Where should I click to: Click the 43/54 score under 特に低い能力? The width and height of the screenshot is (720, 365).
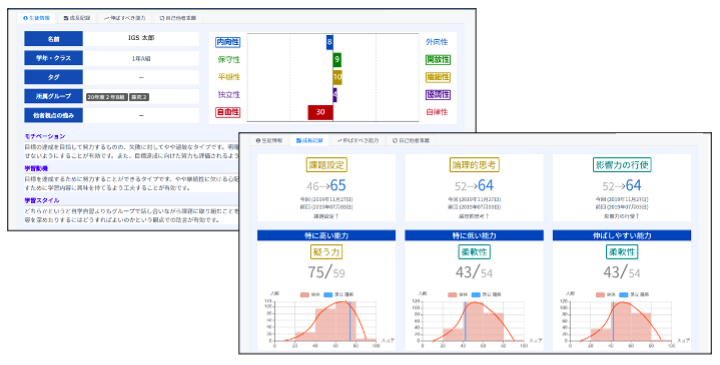click(474, 273)
